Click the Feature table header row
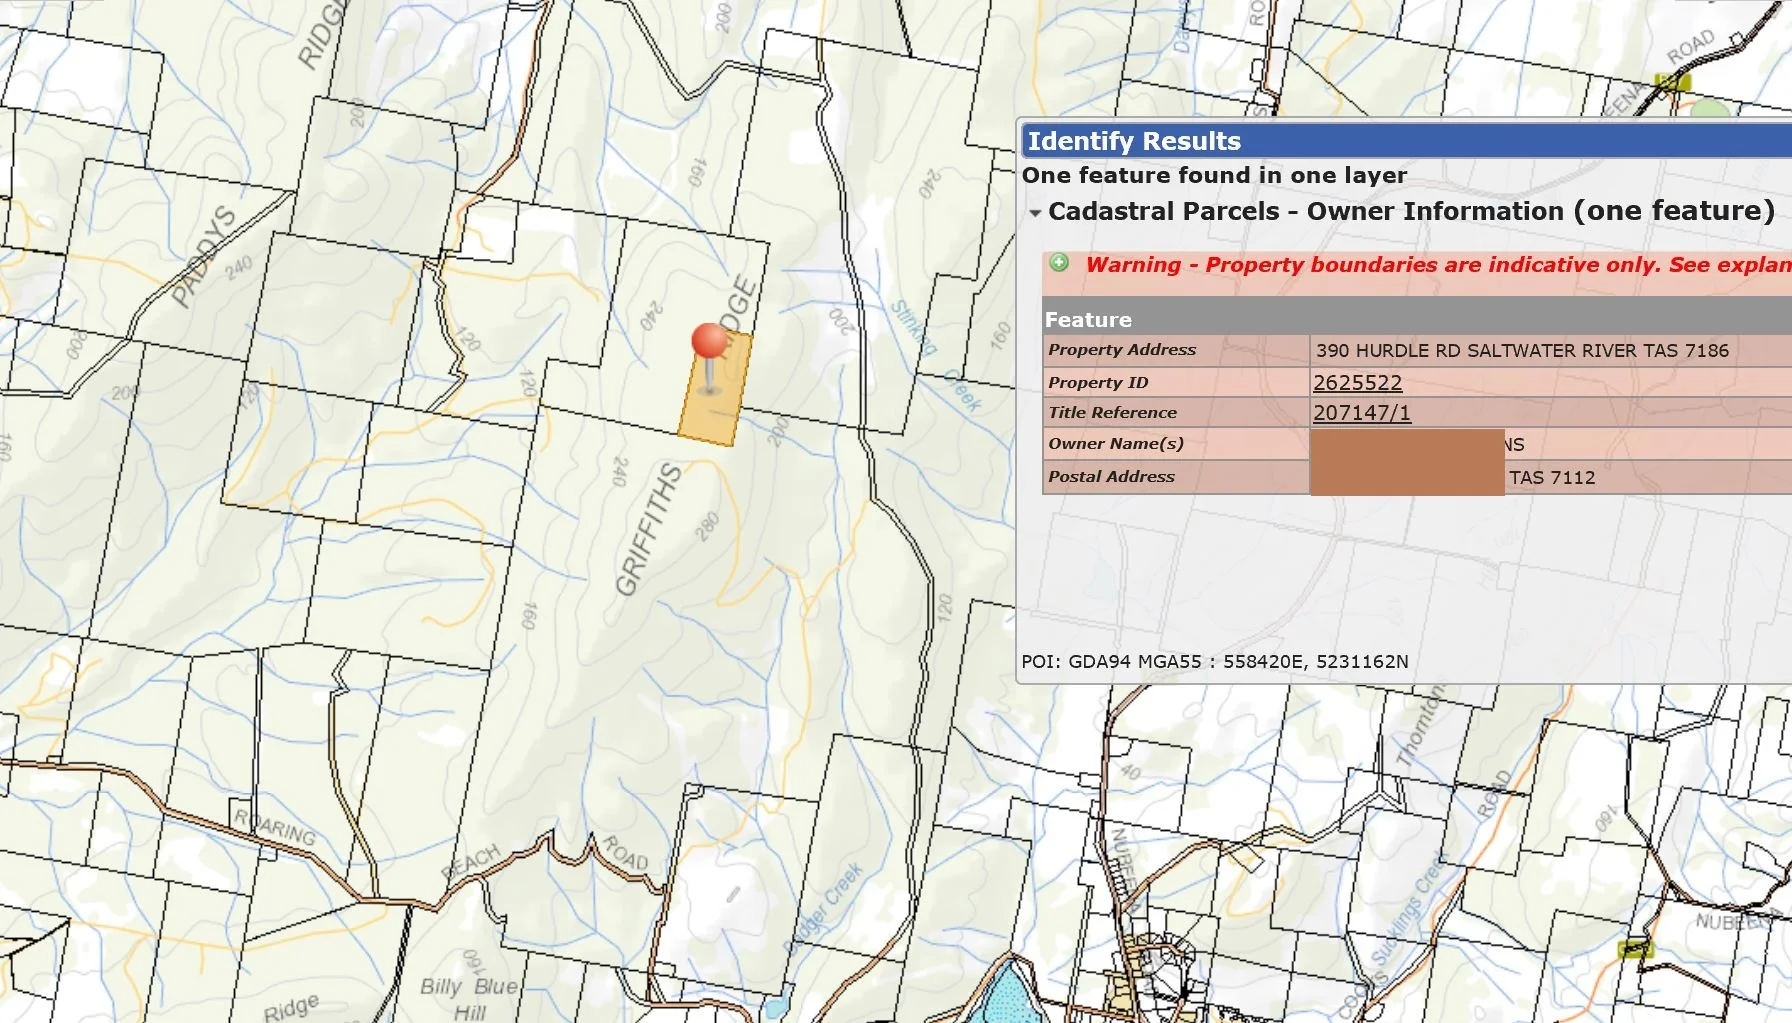 pyautogui.click(x=1400, y=319)
